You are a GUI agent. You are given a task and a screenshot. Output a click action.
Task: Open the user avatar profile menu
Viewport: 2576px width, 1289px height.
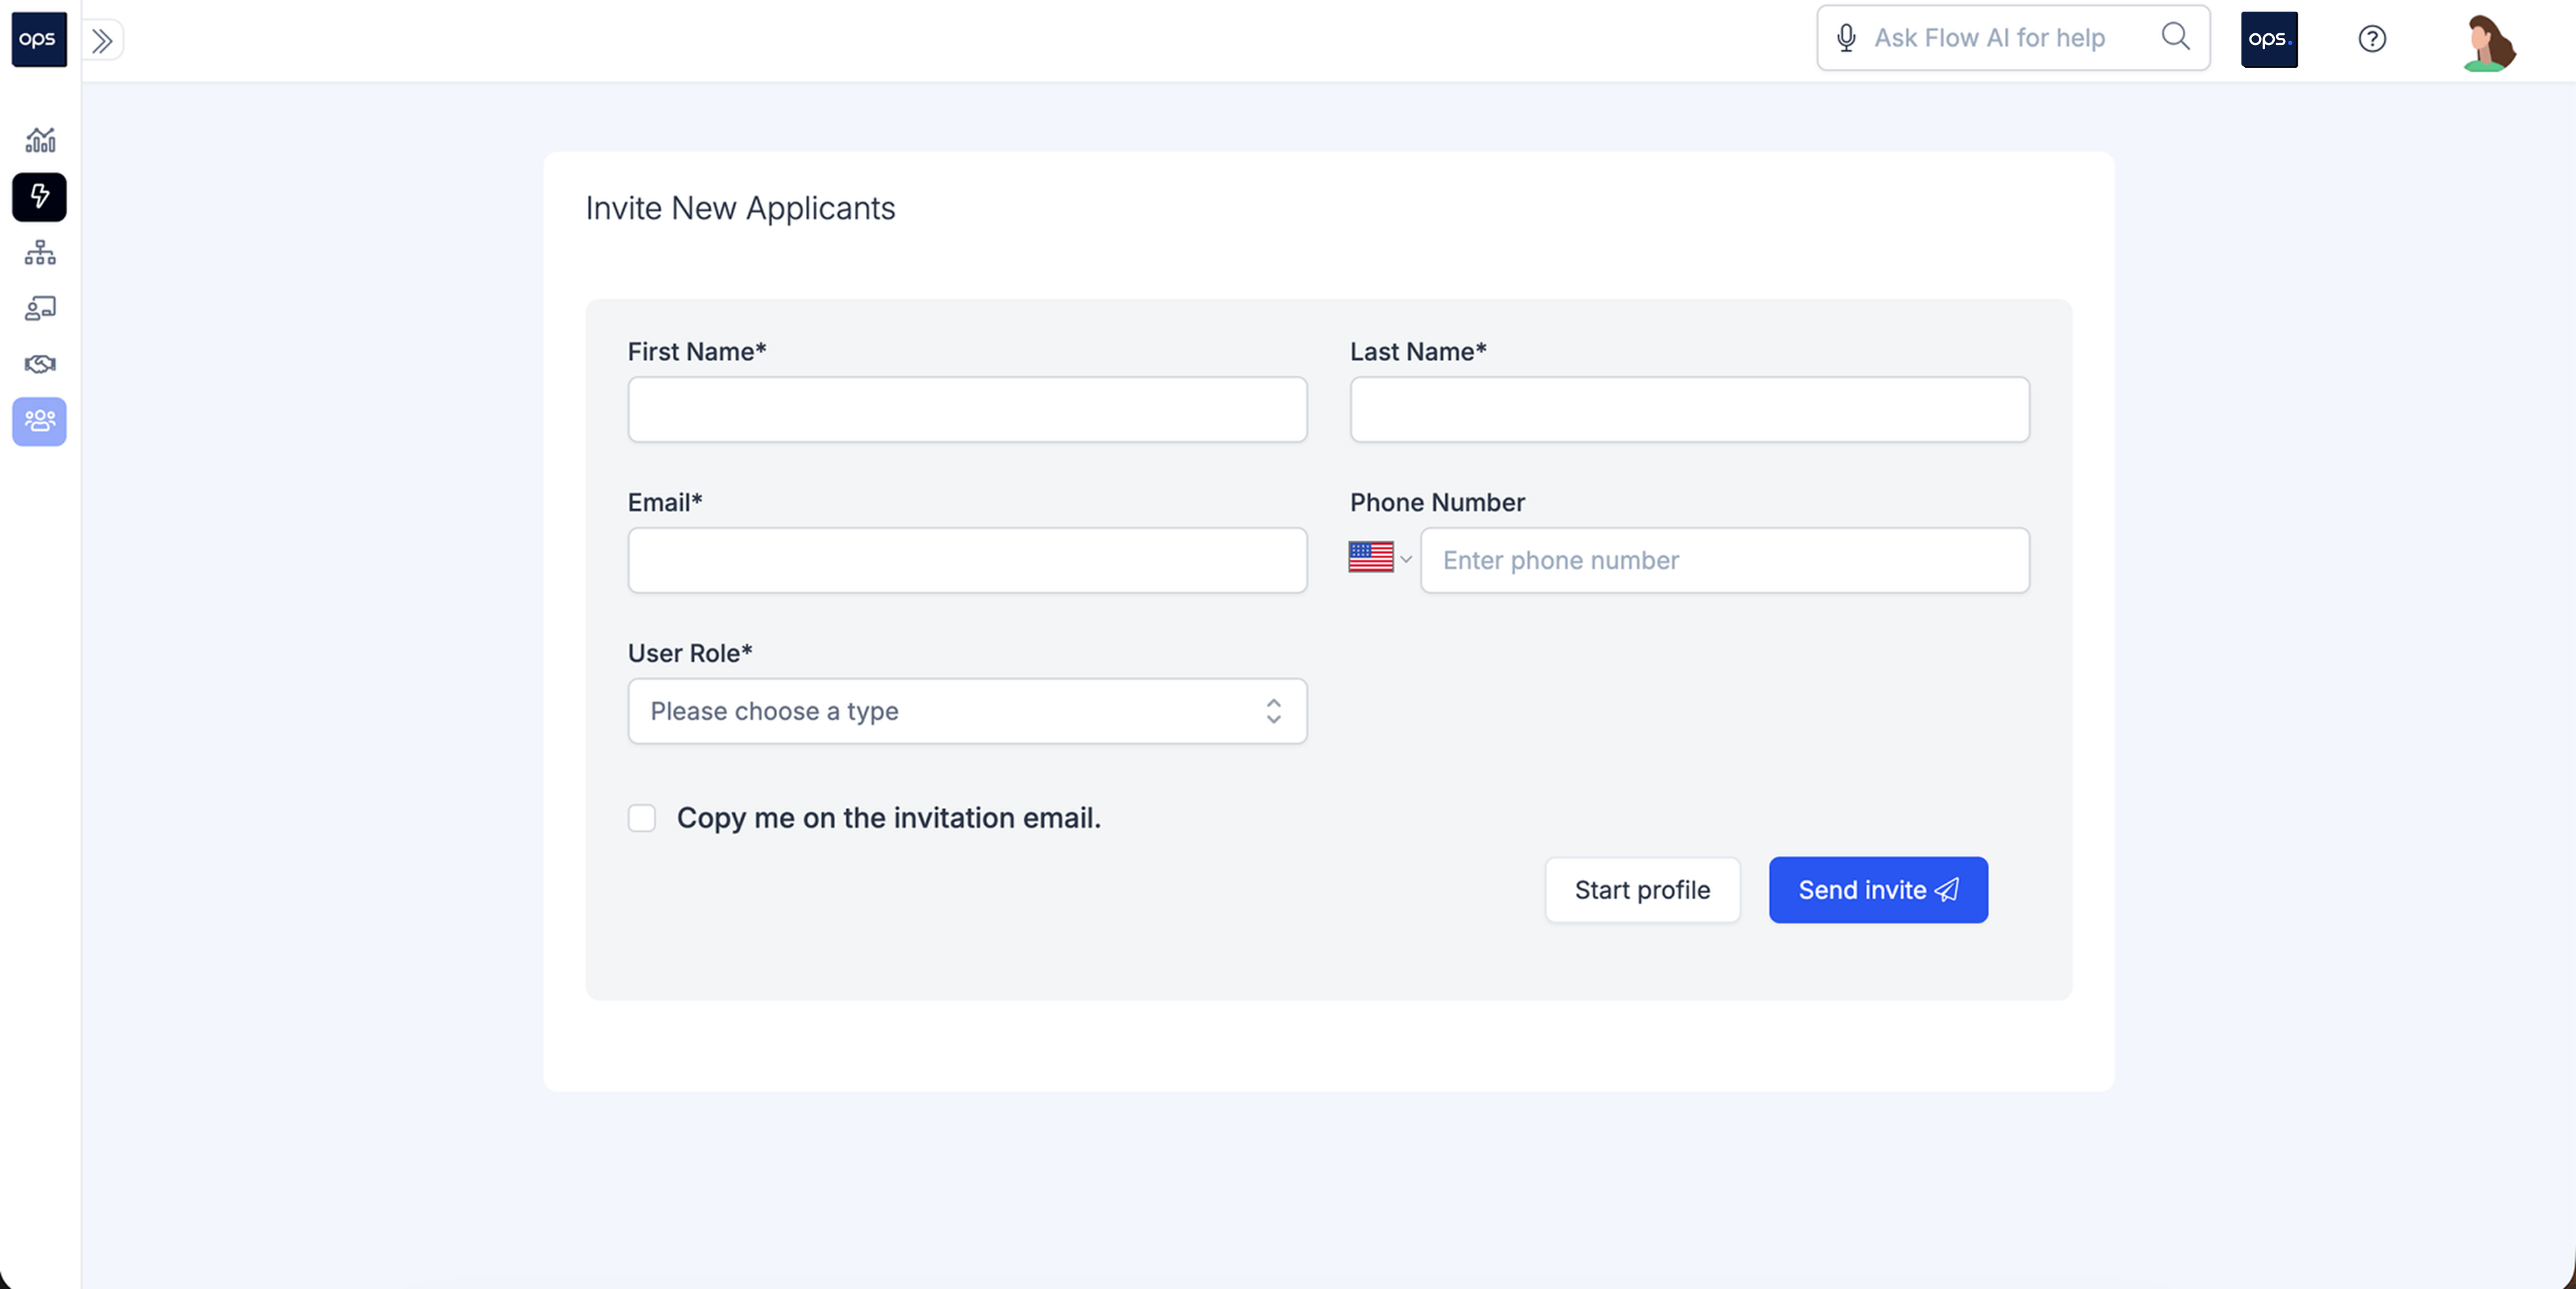tap(2489, 42)
